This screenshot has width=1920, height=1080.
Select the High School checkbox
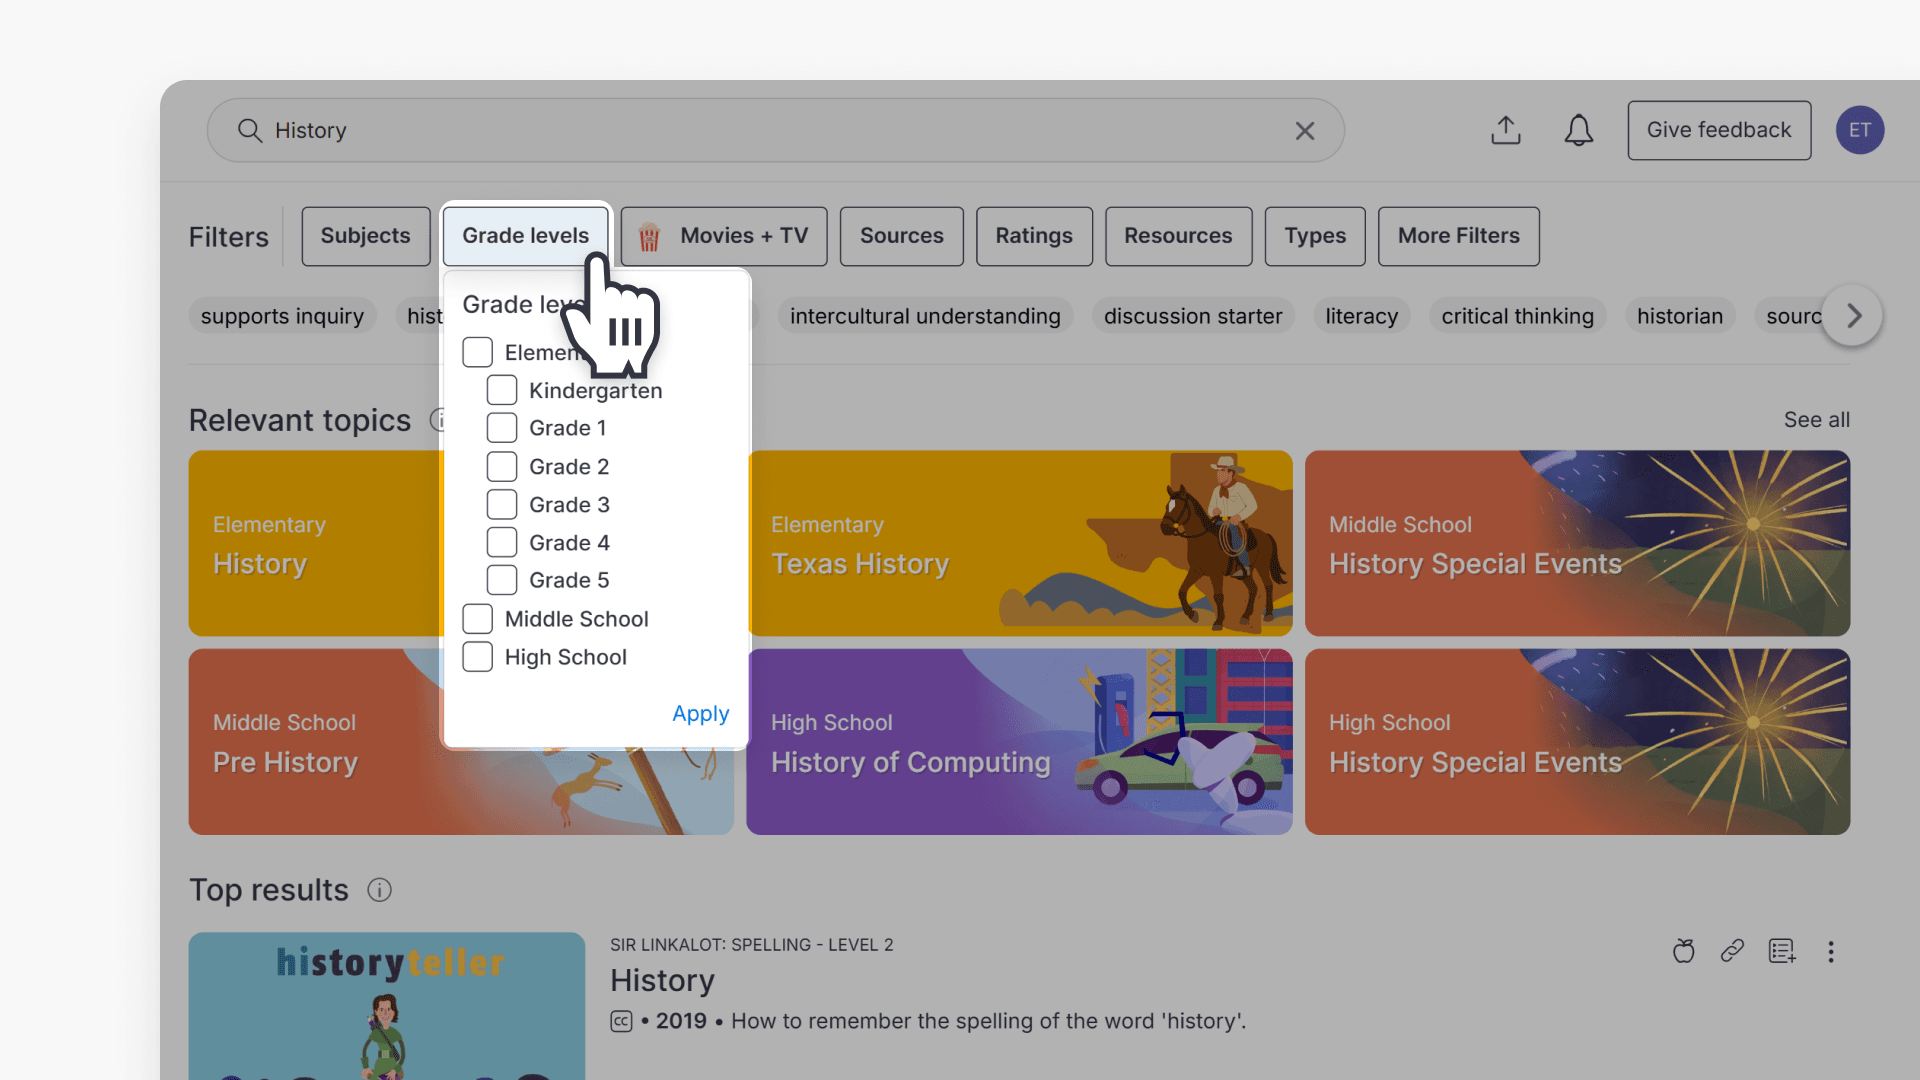(x=477, y=657)
